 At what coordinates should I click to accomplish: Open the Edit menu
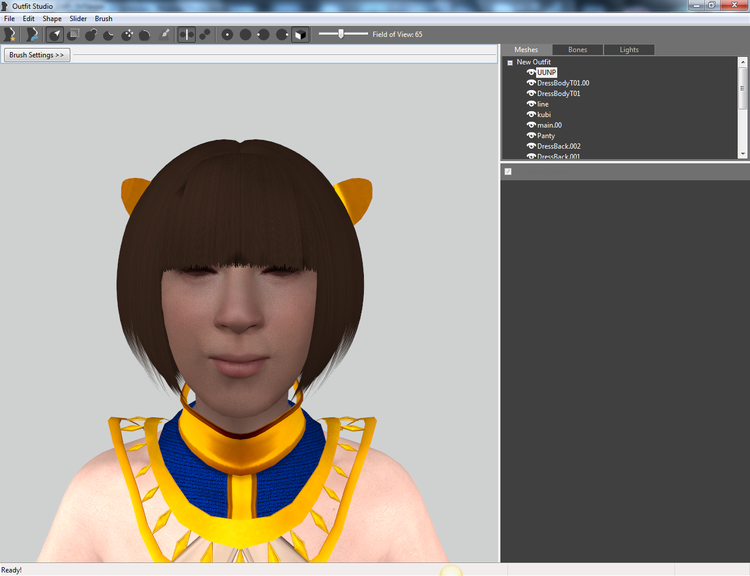(29, 19)
